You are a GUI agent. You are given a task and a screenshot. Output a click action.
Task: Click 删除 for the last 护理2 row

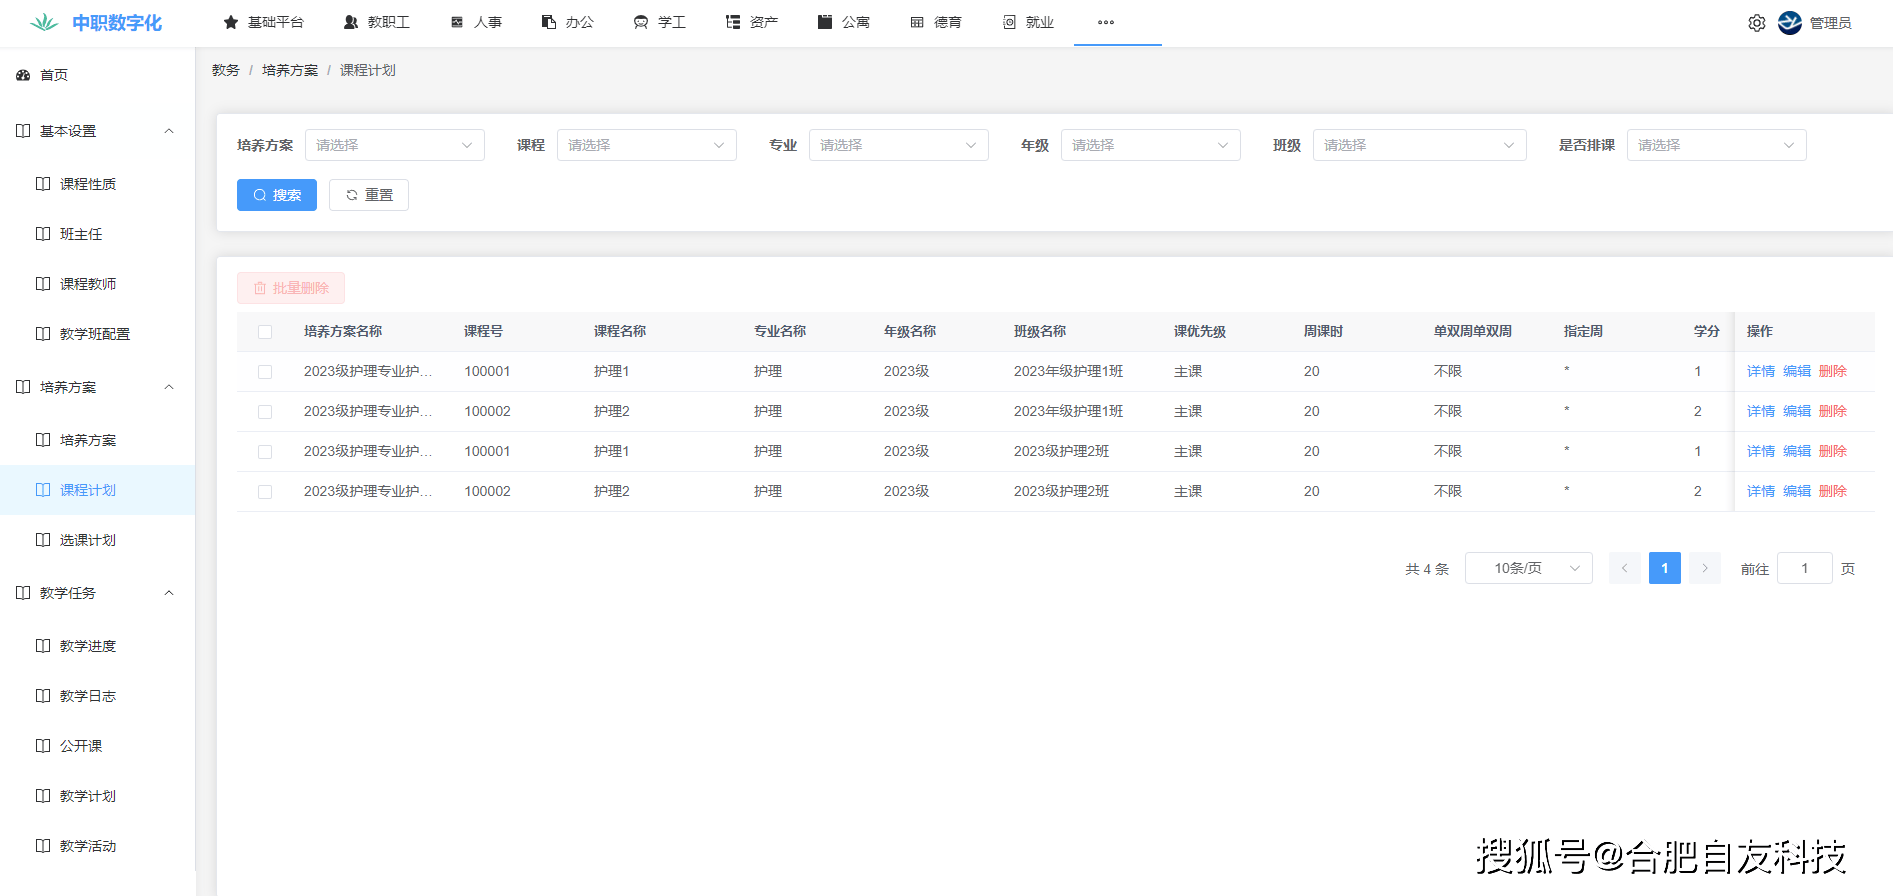[1833, 491]
